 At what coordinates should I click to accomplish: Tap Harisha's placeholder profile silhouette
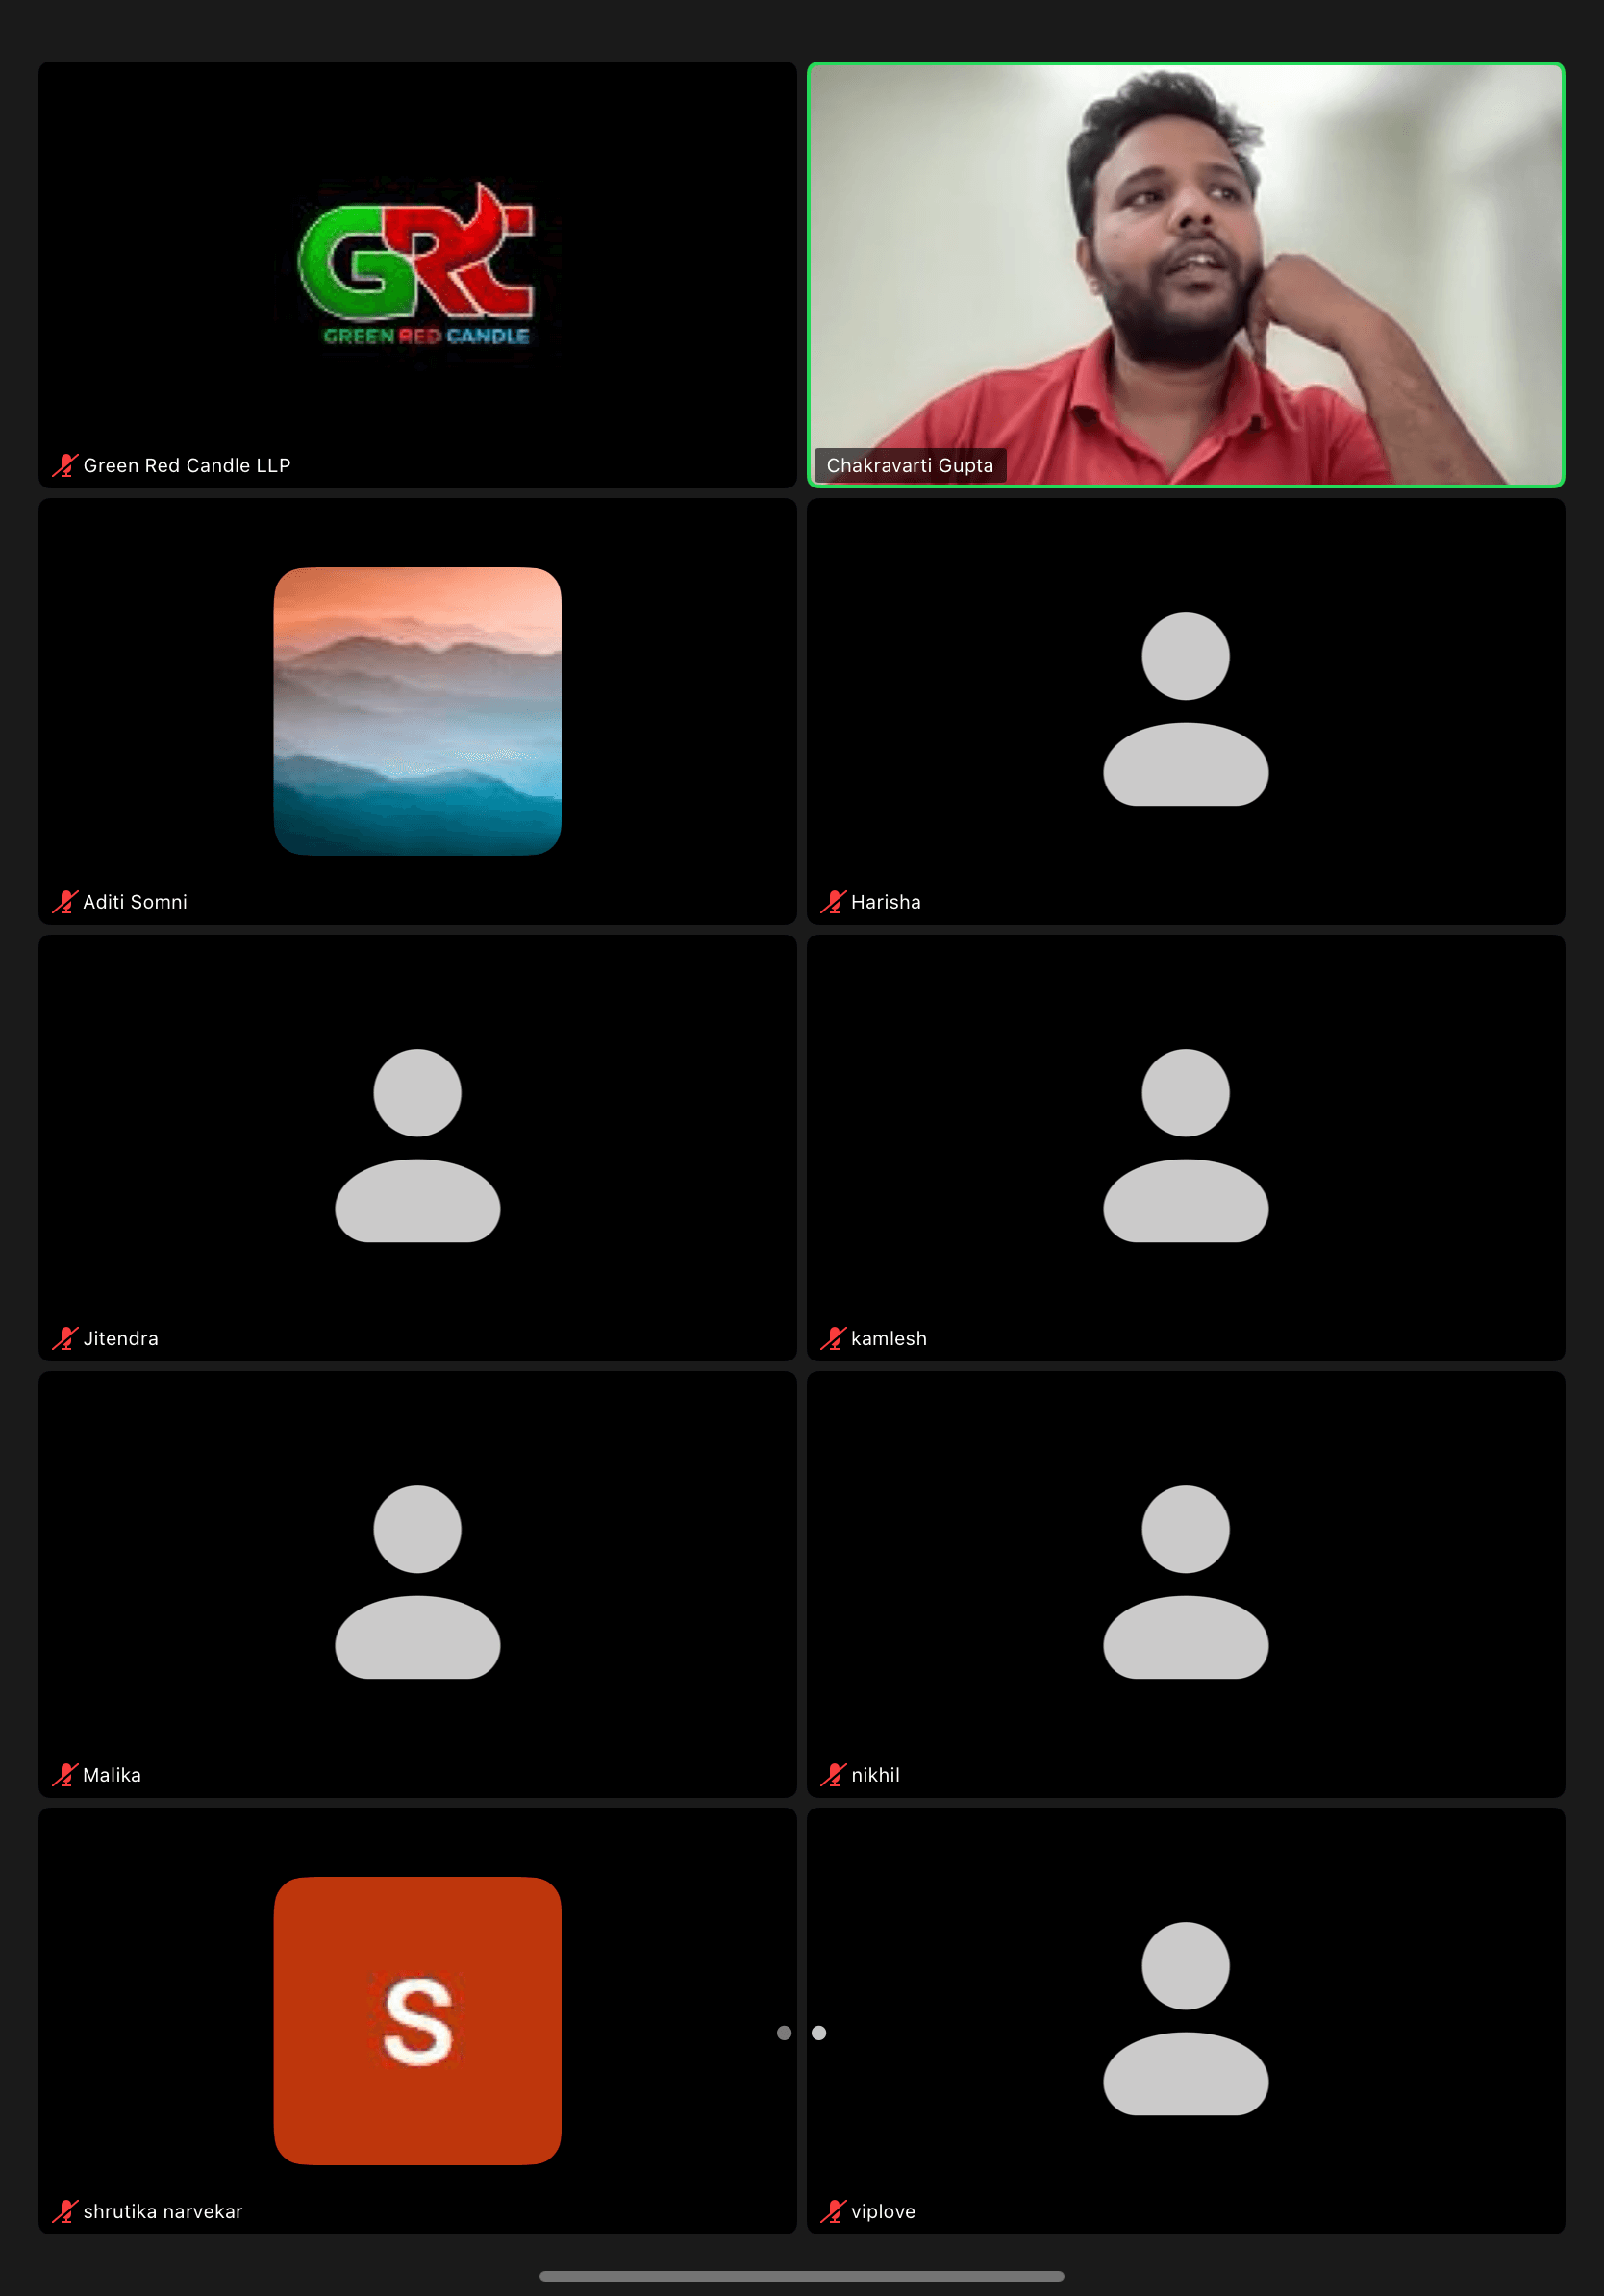[1185, 709]
